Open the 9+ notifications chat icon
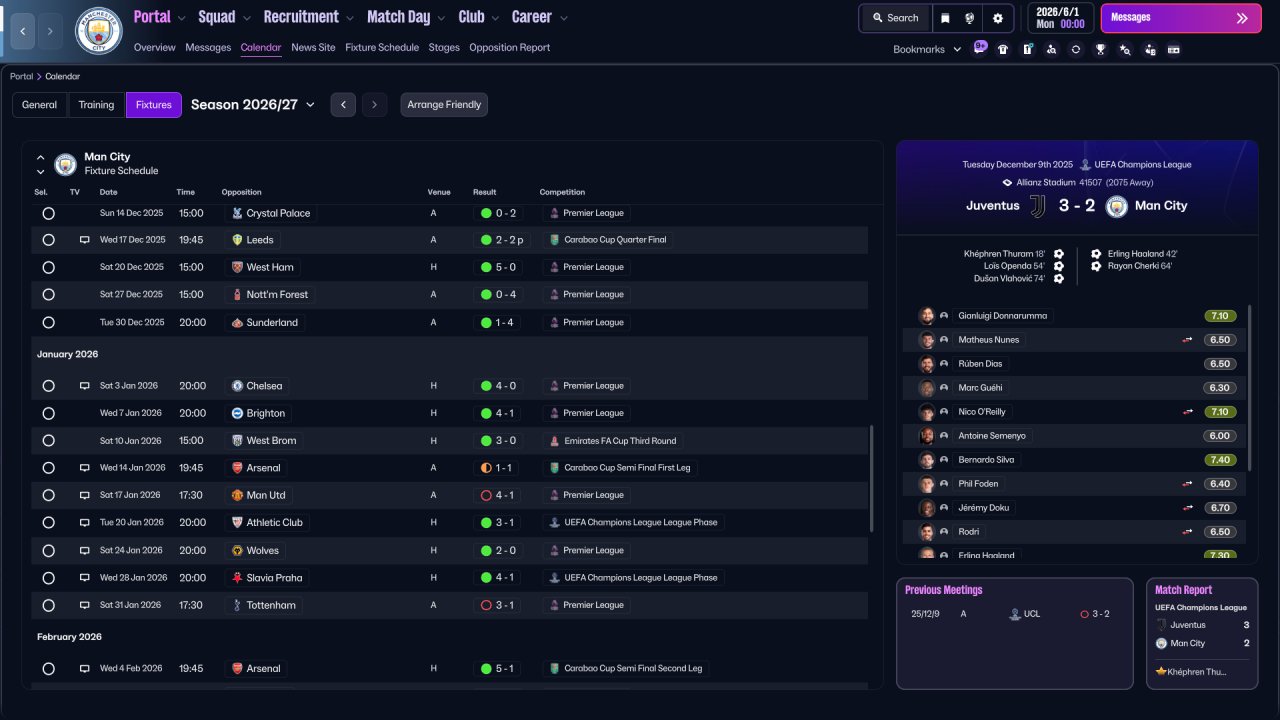This screenshot has height=720, width=1280. [979, 48]
